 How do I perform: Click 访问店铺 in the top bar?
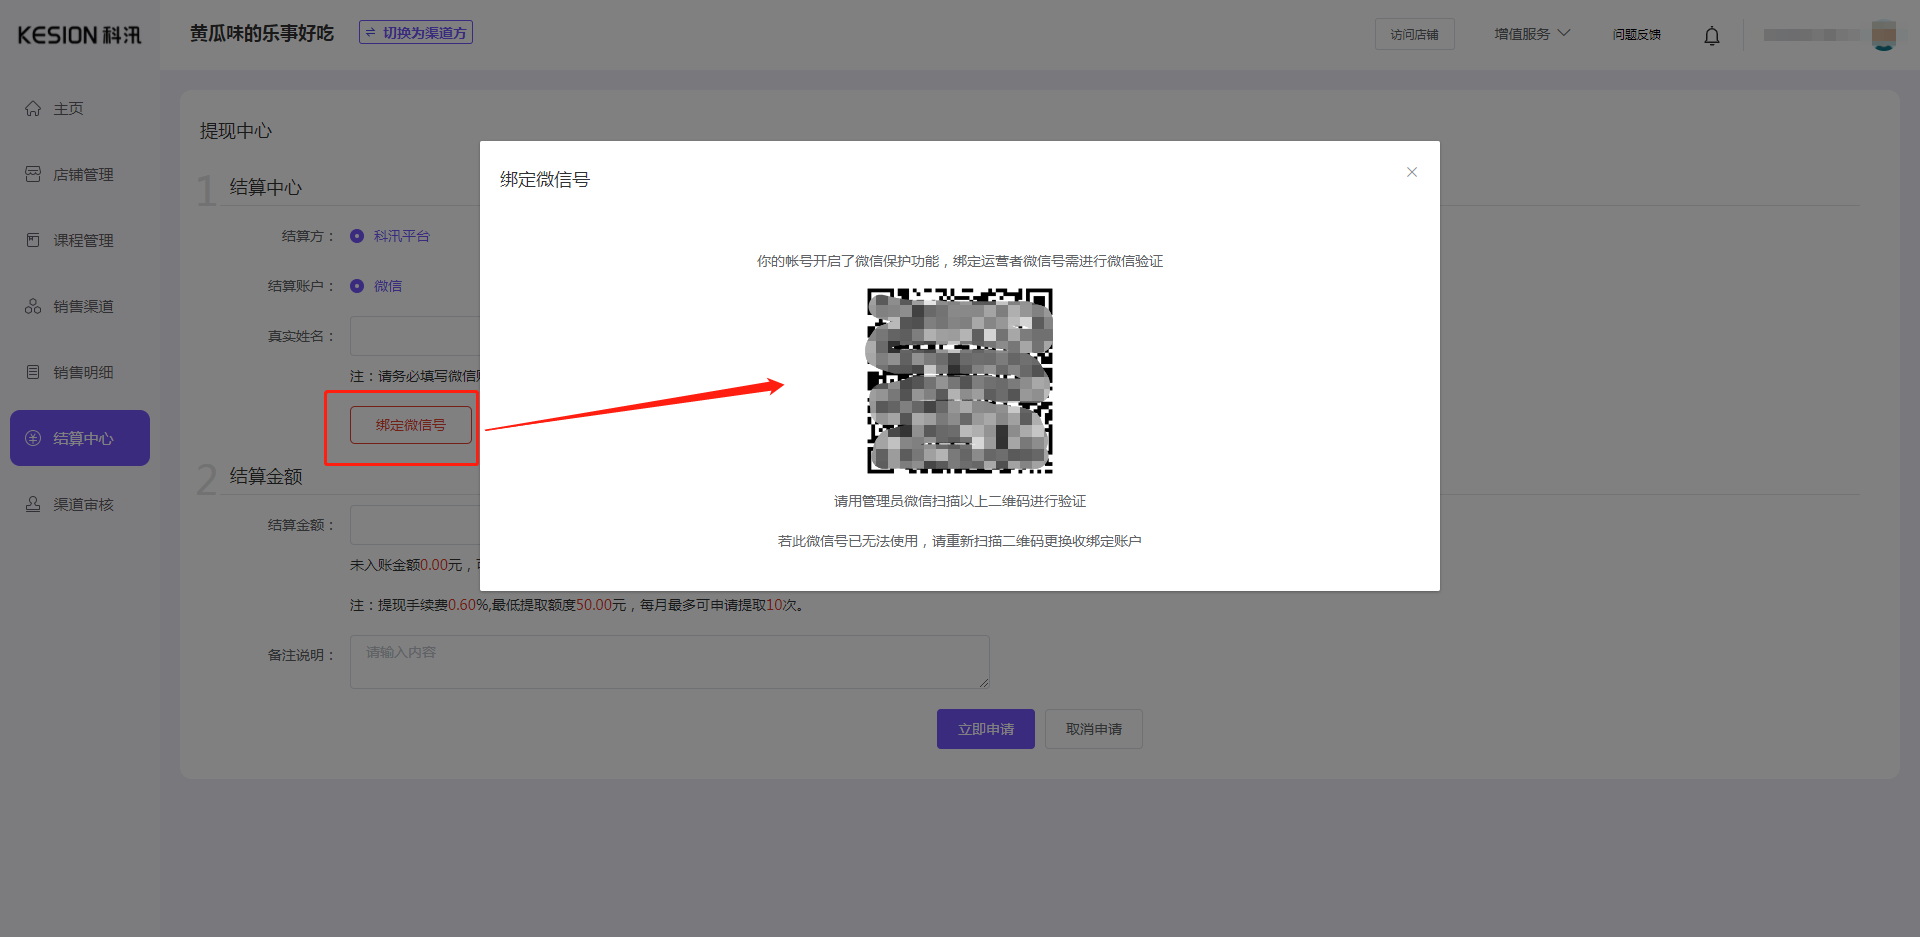(x=1414, y=33)
